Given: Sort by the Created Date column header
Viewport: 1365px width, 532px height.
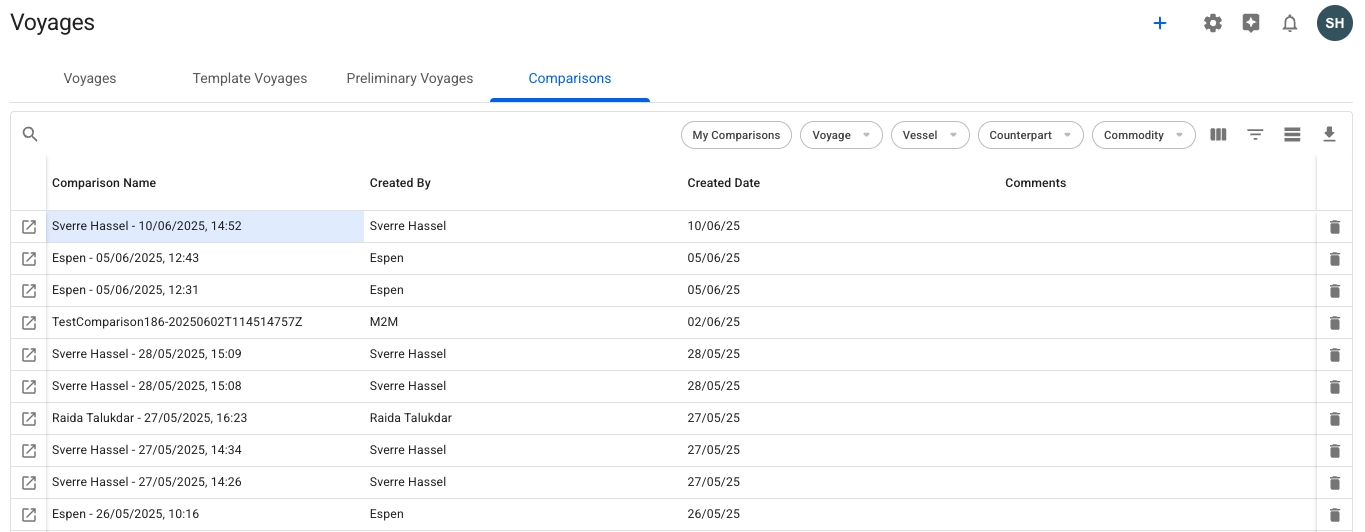Looking at the screenshot, I should point(724,183).
